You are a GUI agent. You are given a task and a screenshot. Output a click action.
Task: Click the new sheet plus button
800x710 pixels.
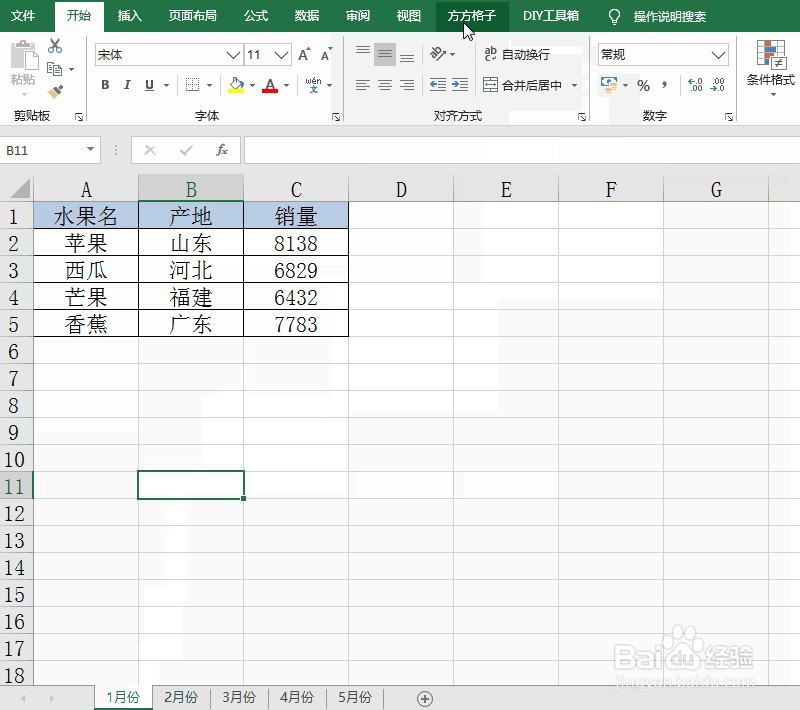[426, 697]
